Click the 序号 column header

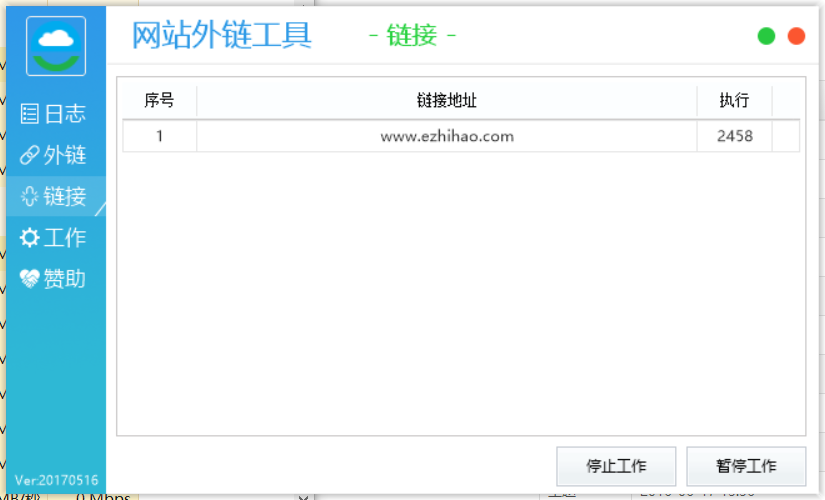pyautogui.click(x=159, y=100)
